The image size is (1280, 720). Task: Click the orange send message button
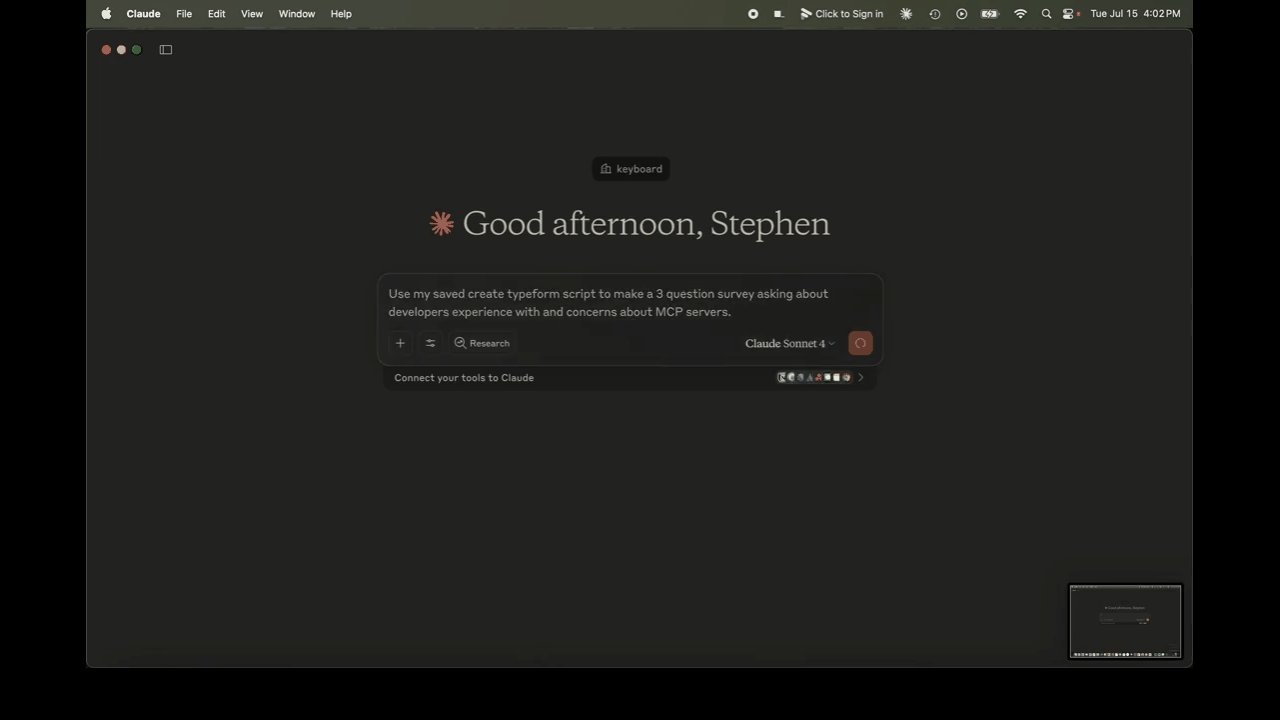click(860, 343)
